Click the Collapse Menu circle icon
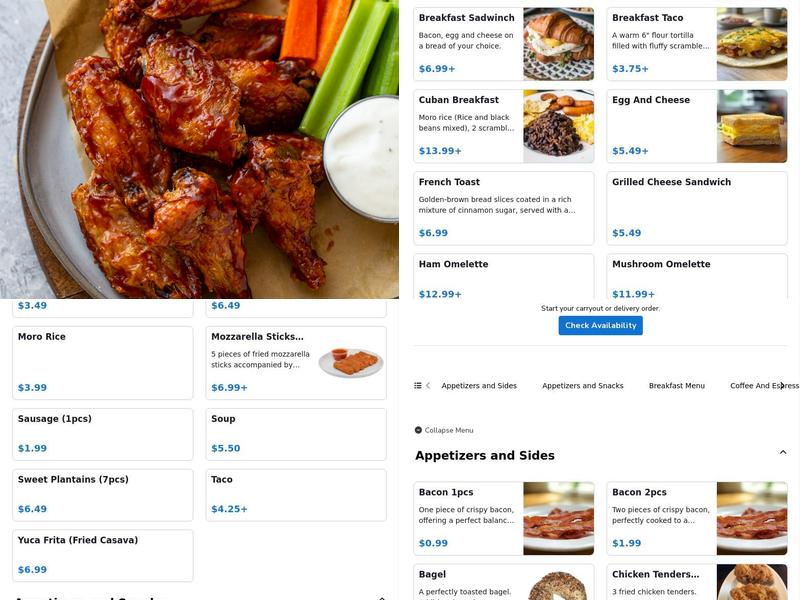The width and height of the screenshot is (800, 600). tap(418, 430)
